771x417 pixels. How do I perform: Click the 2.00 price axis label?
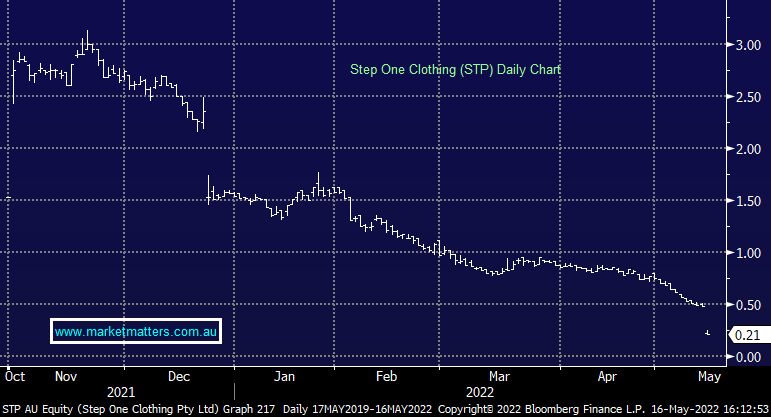(x=748, y=149)
